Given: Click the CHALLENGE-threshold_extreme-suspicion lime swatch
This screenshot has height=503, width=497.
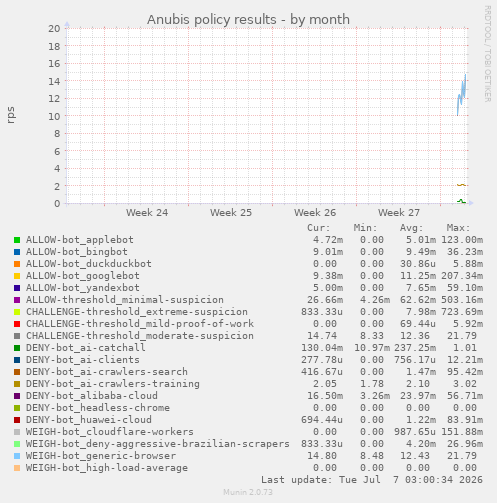Looking at the screenshot, I should 17,312.
